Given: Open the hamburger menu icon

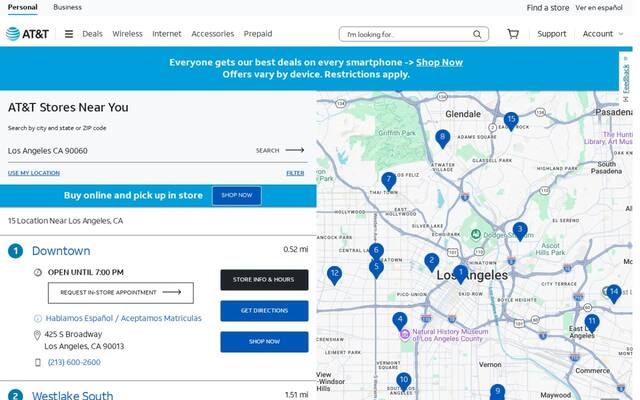Looking at the screenshot, I should pos(69,34).
